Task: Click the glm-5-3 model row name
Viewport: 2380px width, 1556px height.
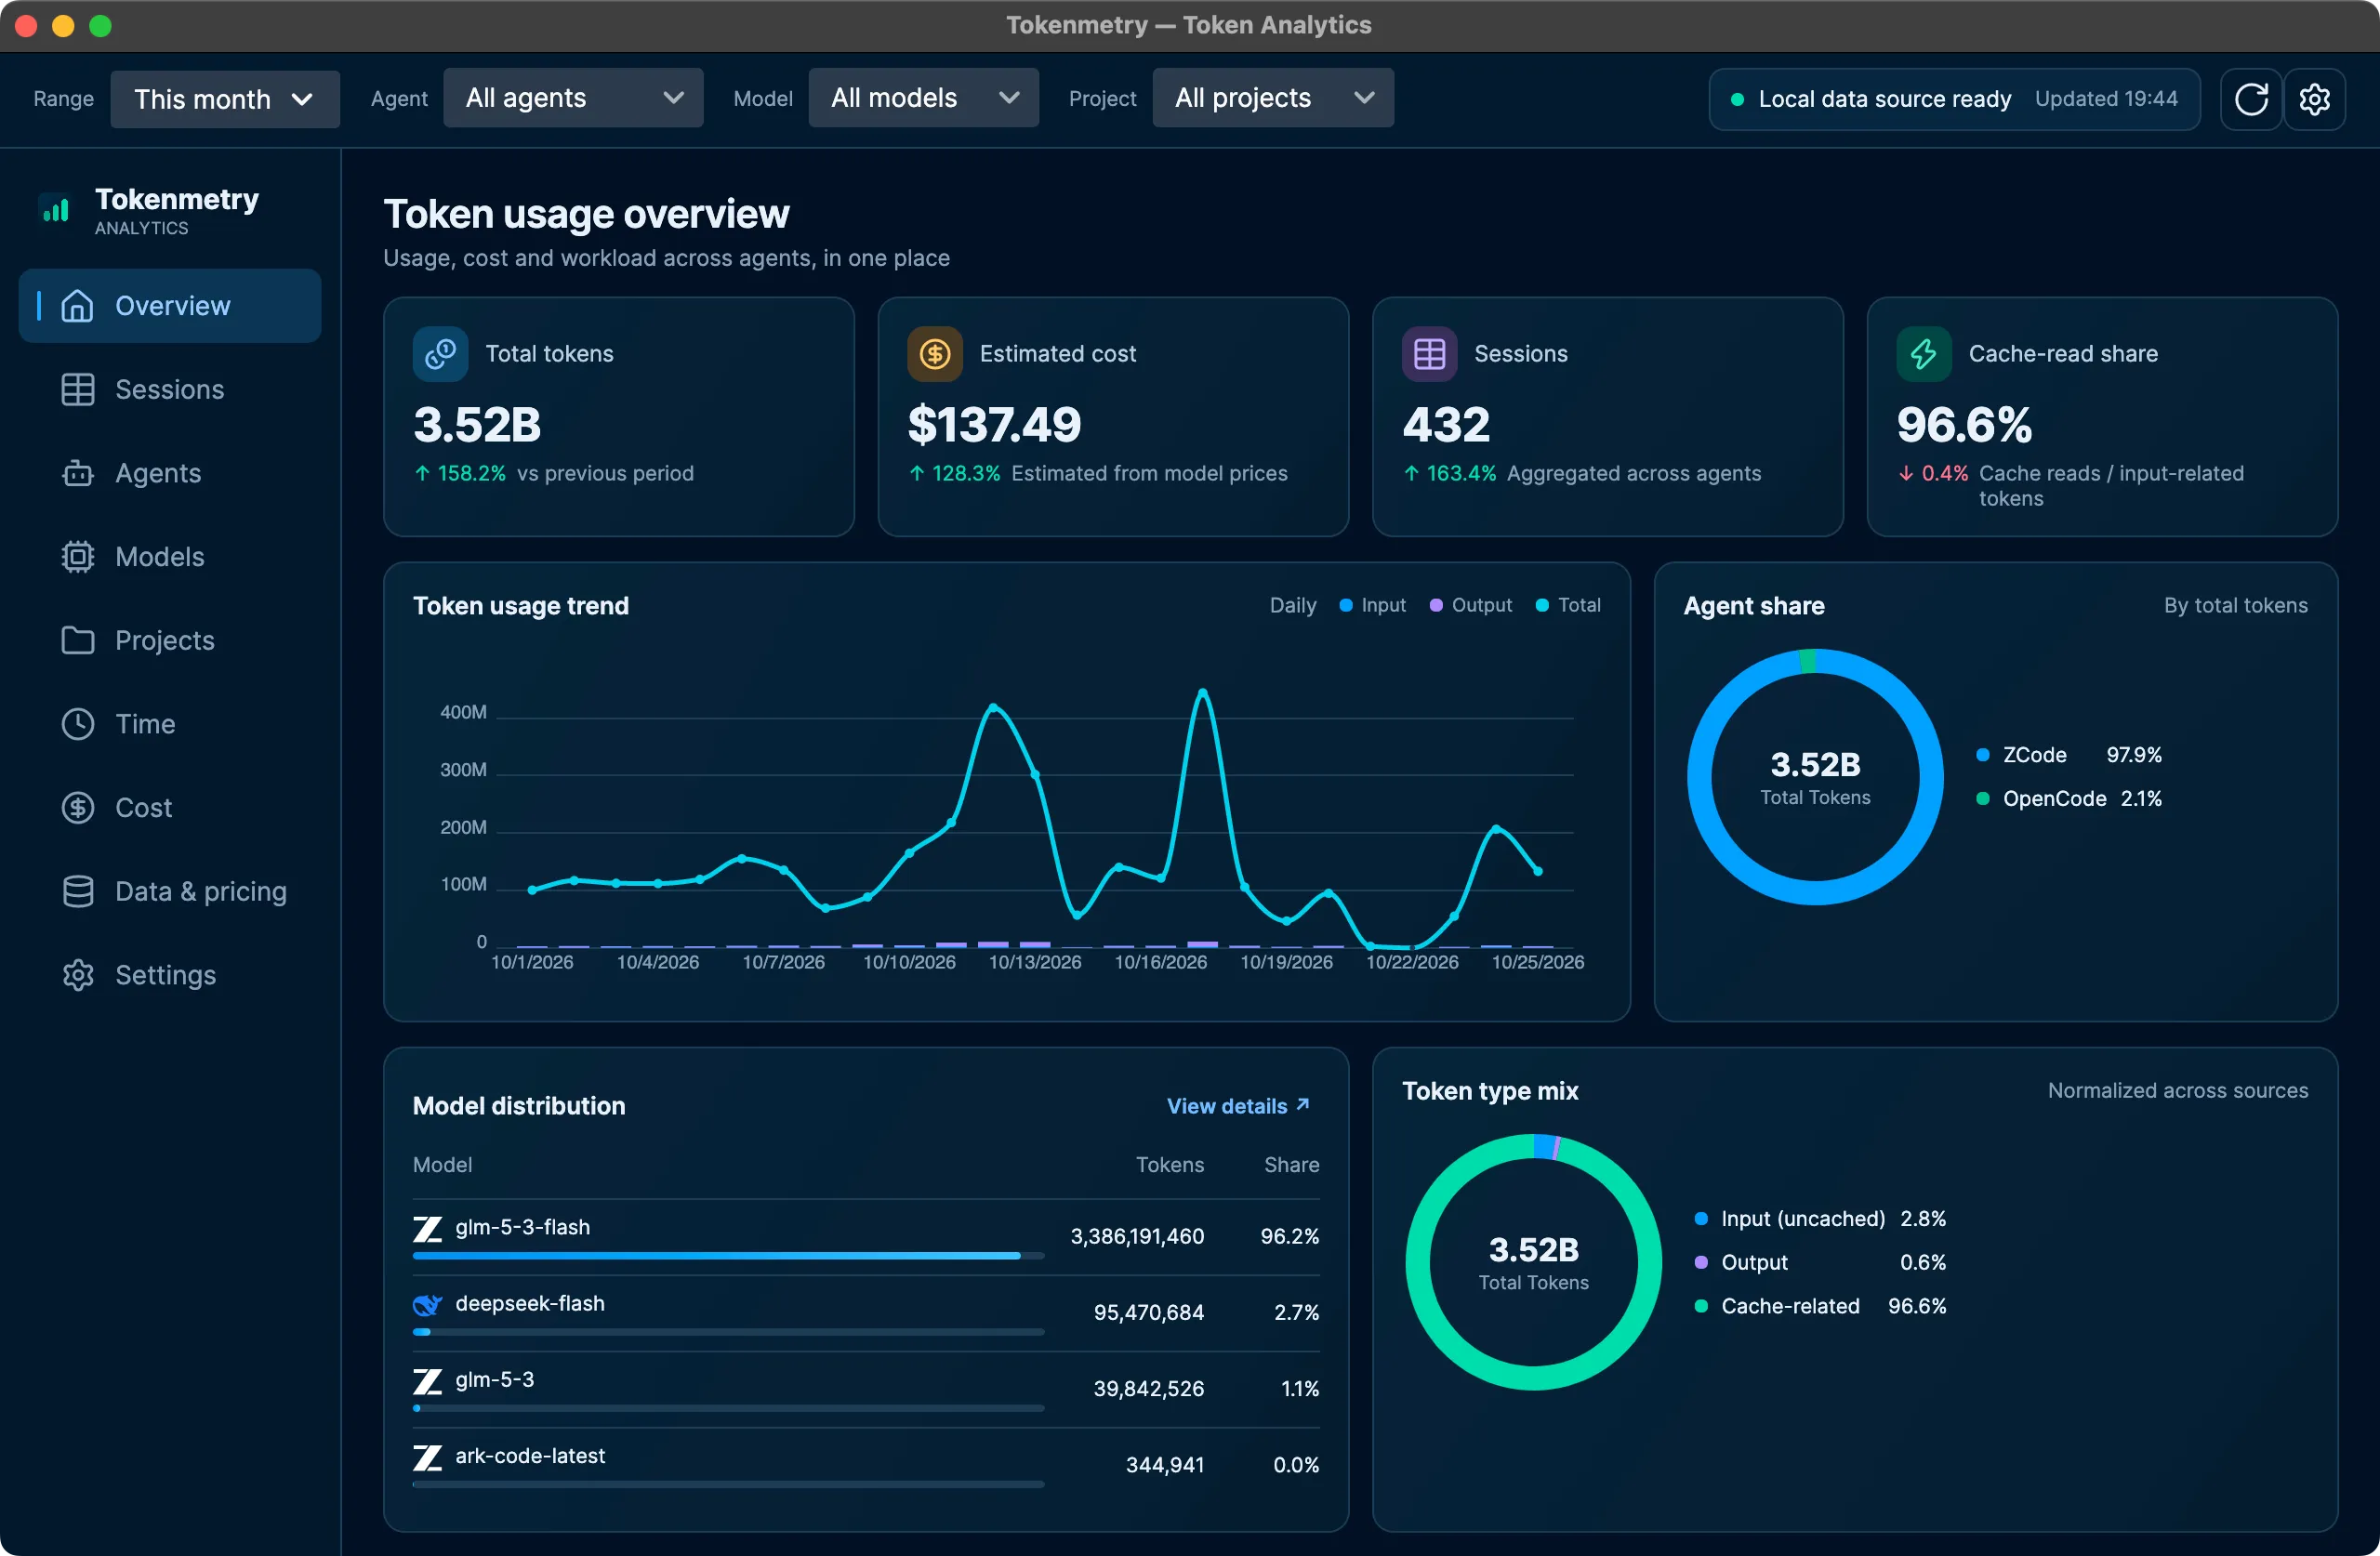Action: pyautogui.click(x=494, y=1380)
